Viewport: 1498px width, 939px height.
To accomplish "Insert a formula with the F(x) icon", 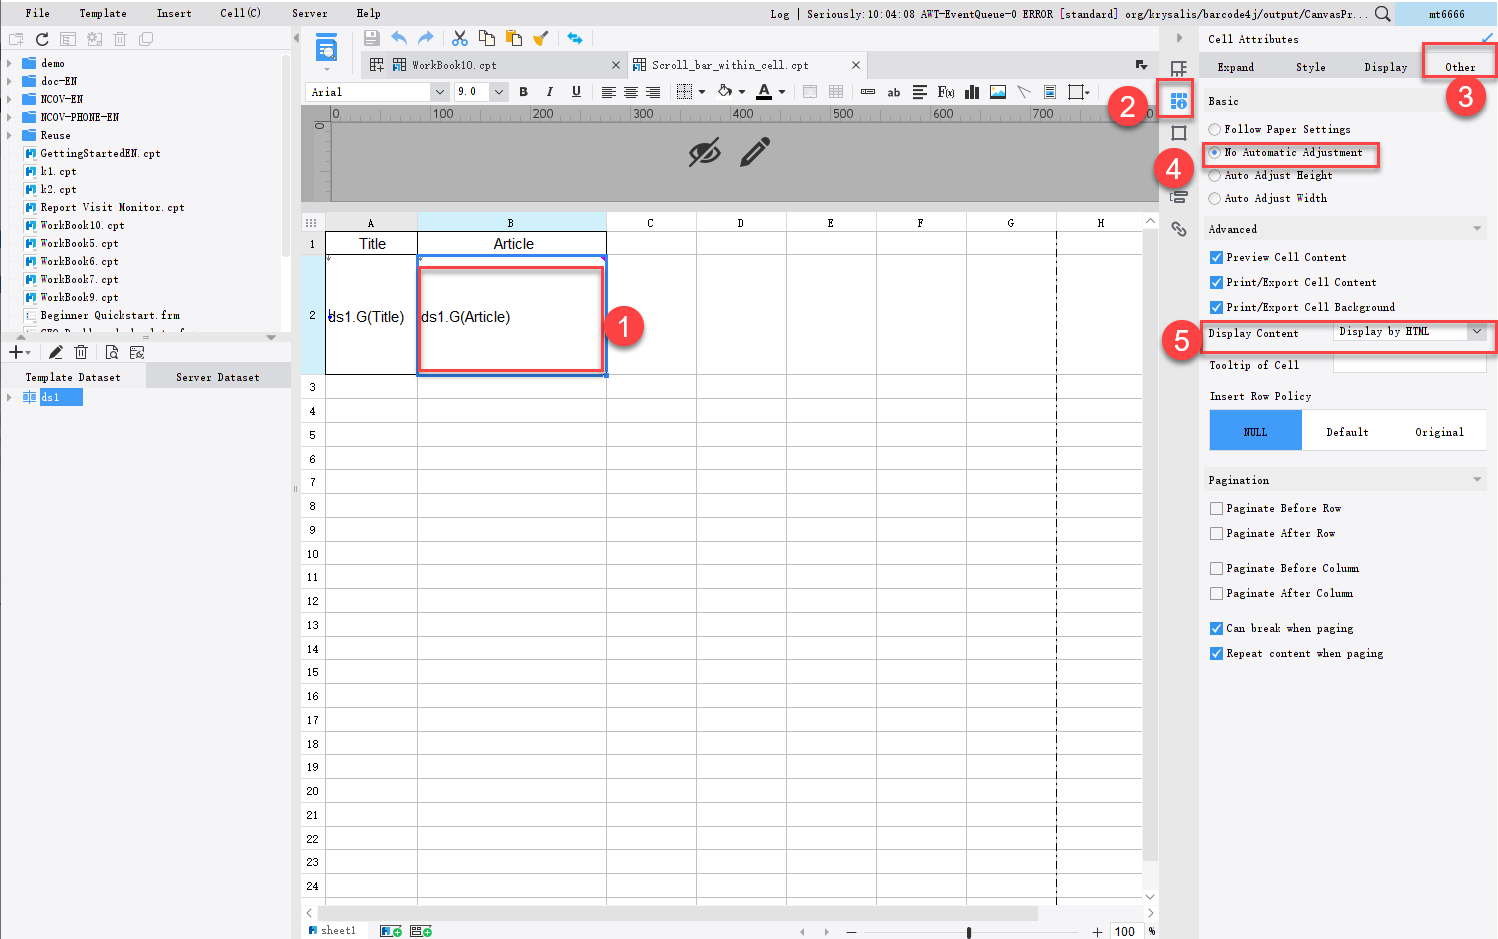I will coord(945,92).
